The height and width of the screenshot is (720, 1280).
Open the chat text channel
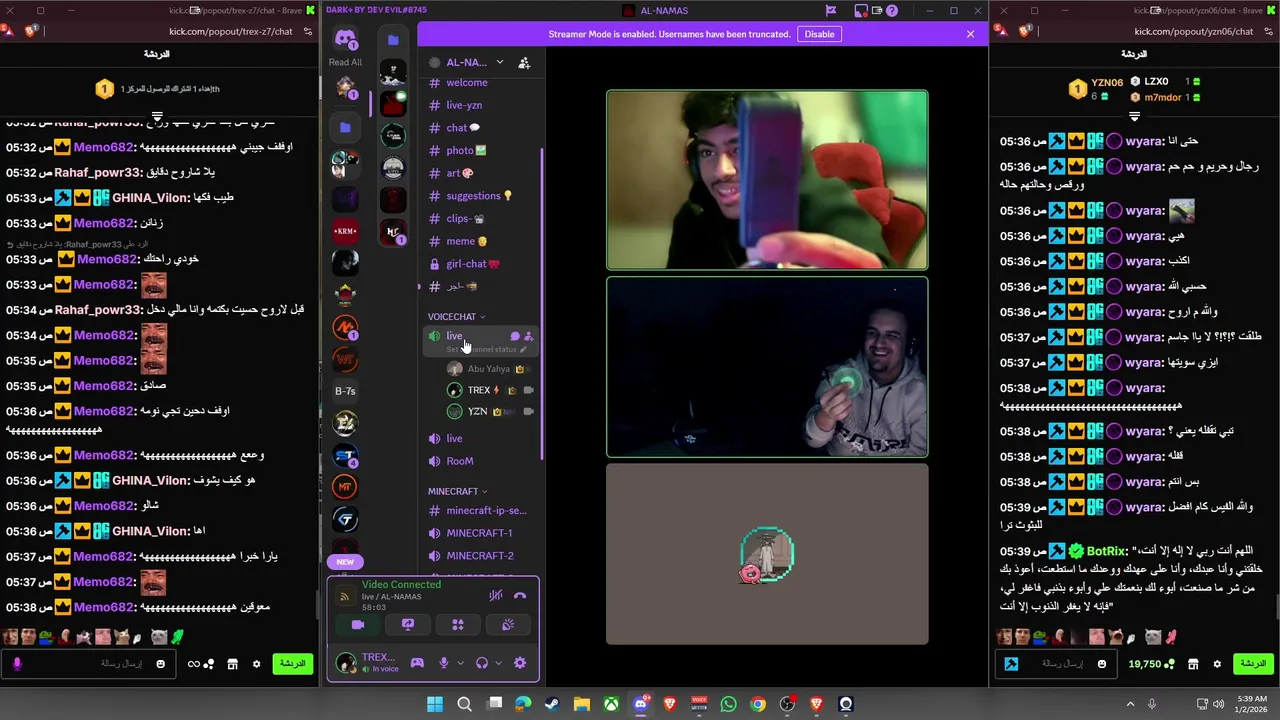click(463, 128)
